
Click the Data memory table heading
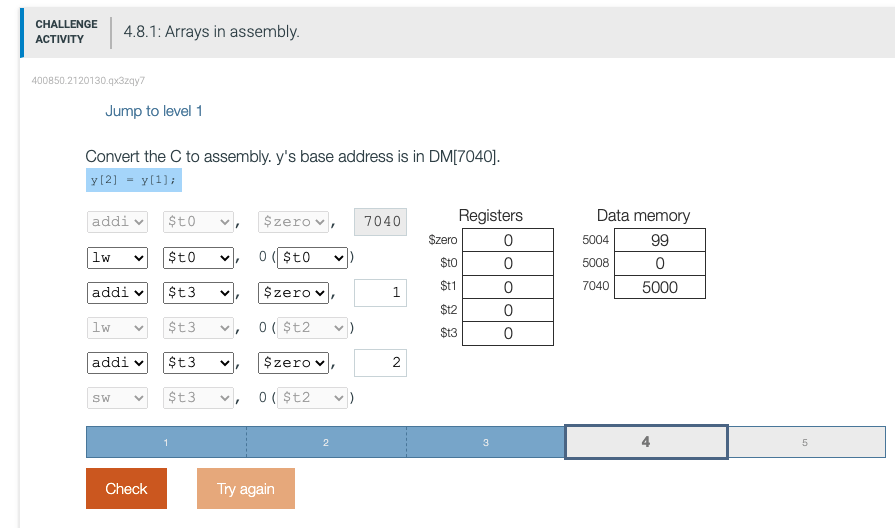[x=643, y=215]
